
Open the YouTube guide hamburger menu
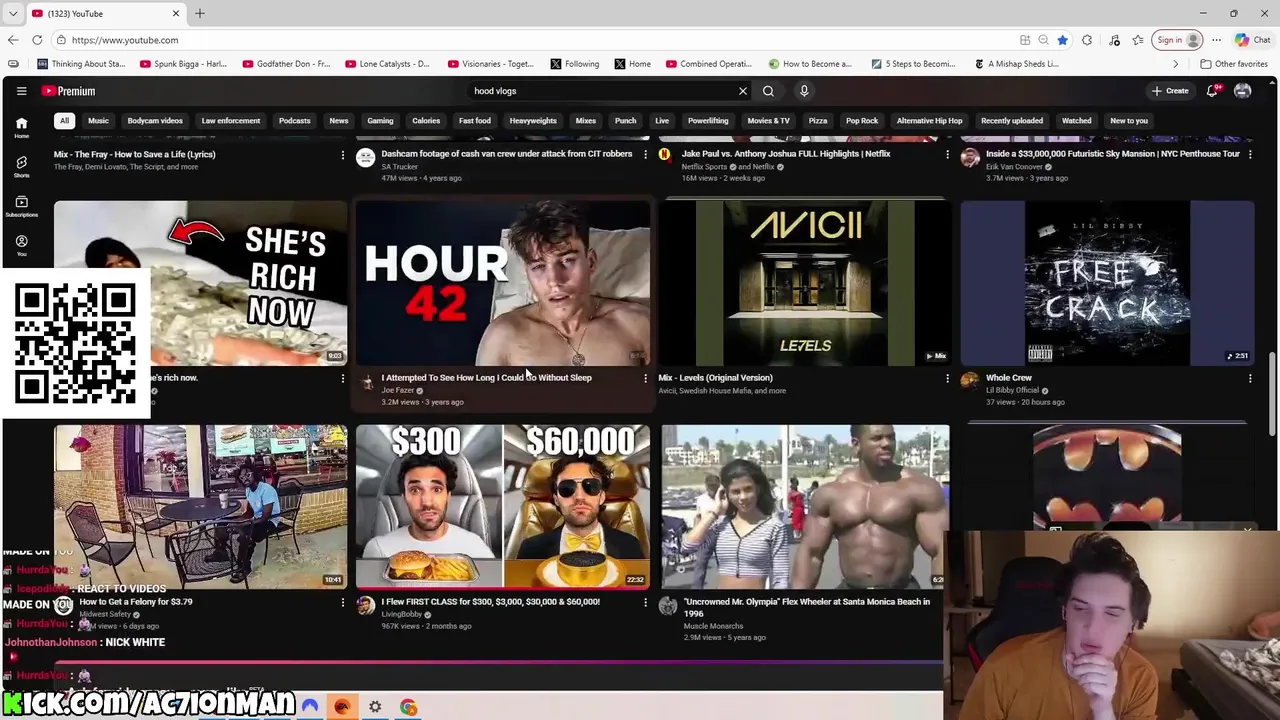point(21,91)
